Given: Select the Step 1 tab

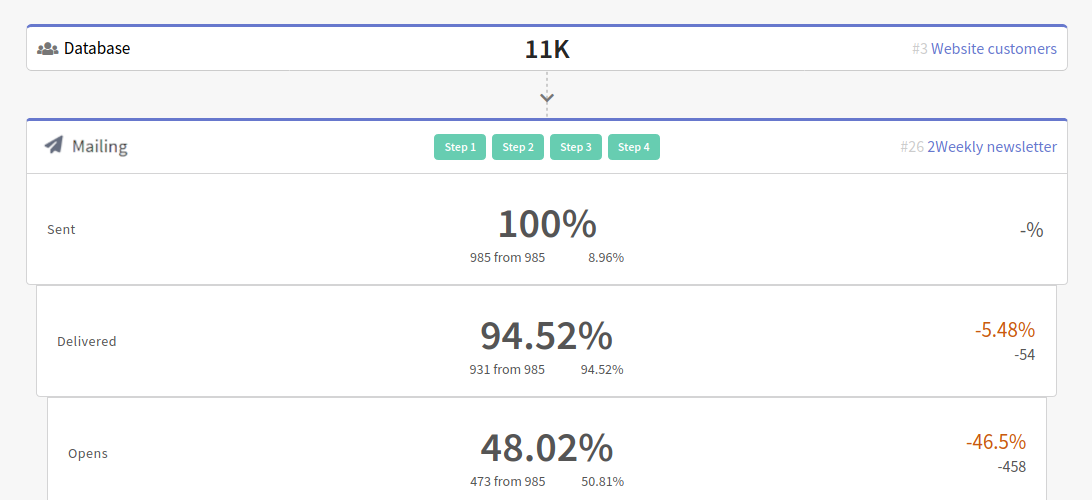Looking at the screenshot, I should (459, 147).
